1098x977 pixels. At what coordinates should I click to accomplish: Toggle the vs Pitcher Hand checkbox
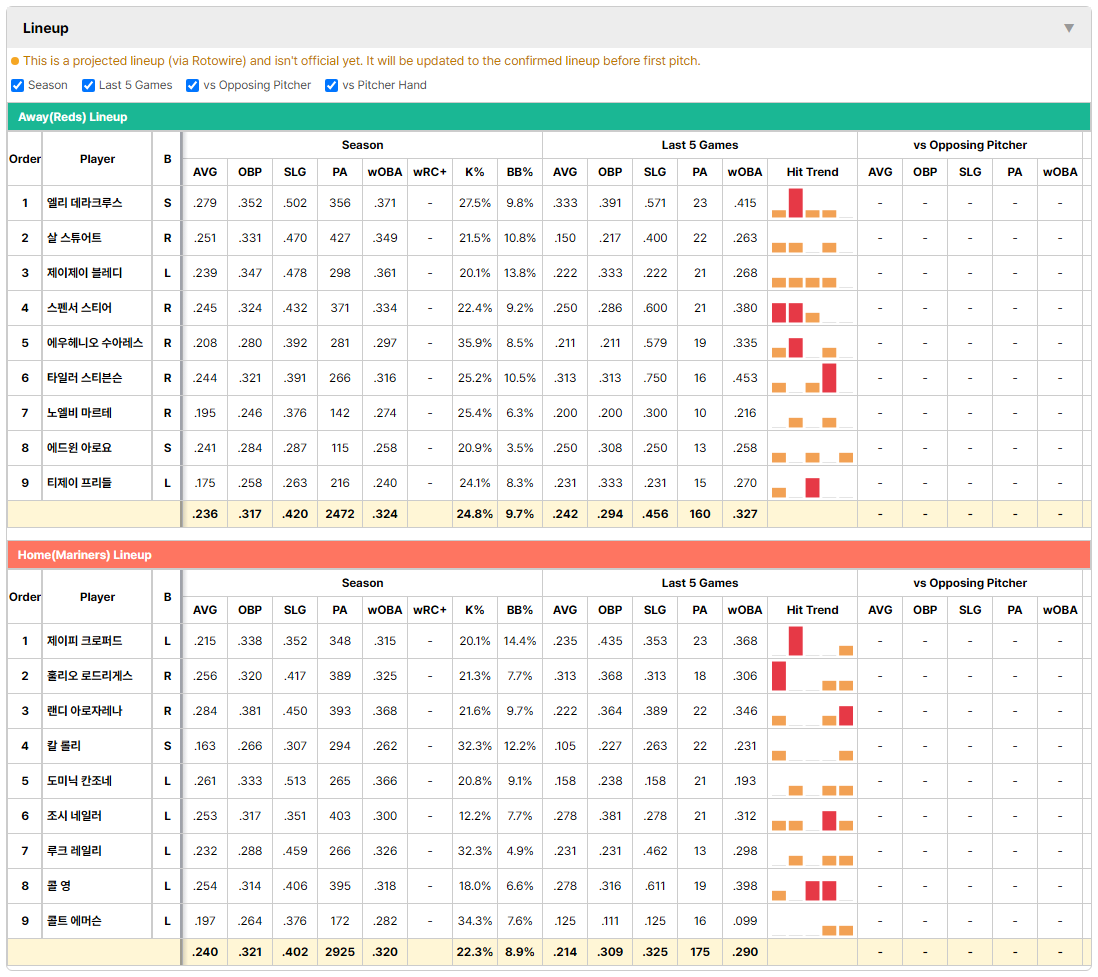331,85
